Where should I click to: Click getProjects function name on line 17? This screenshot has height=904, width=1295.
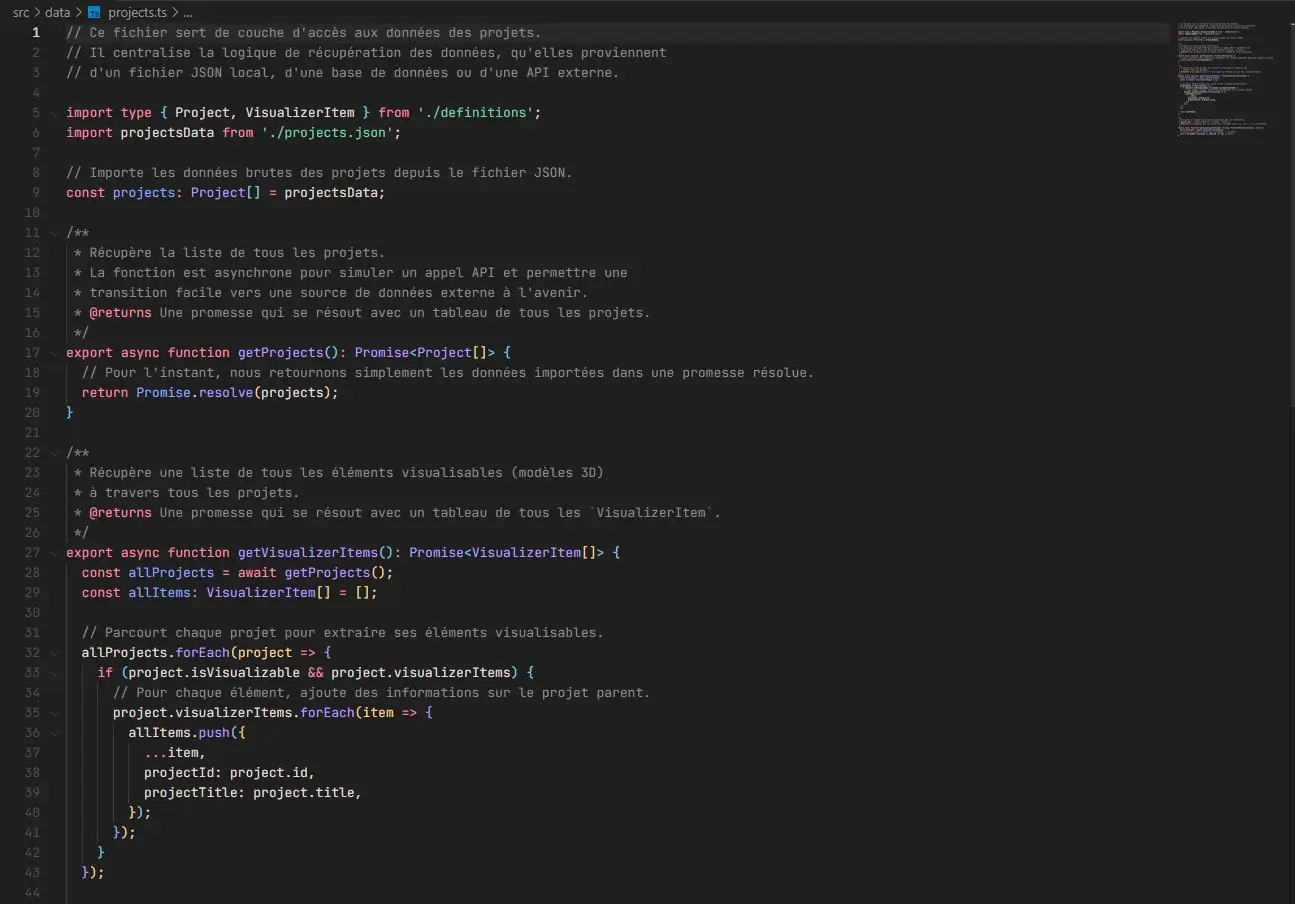(280, 352)
